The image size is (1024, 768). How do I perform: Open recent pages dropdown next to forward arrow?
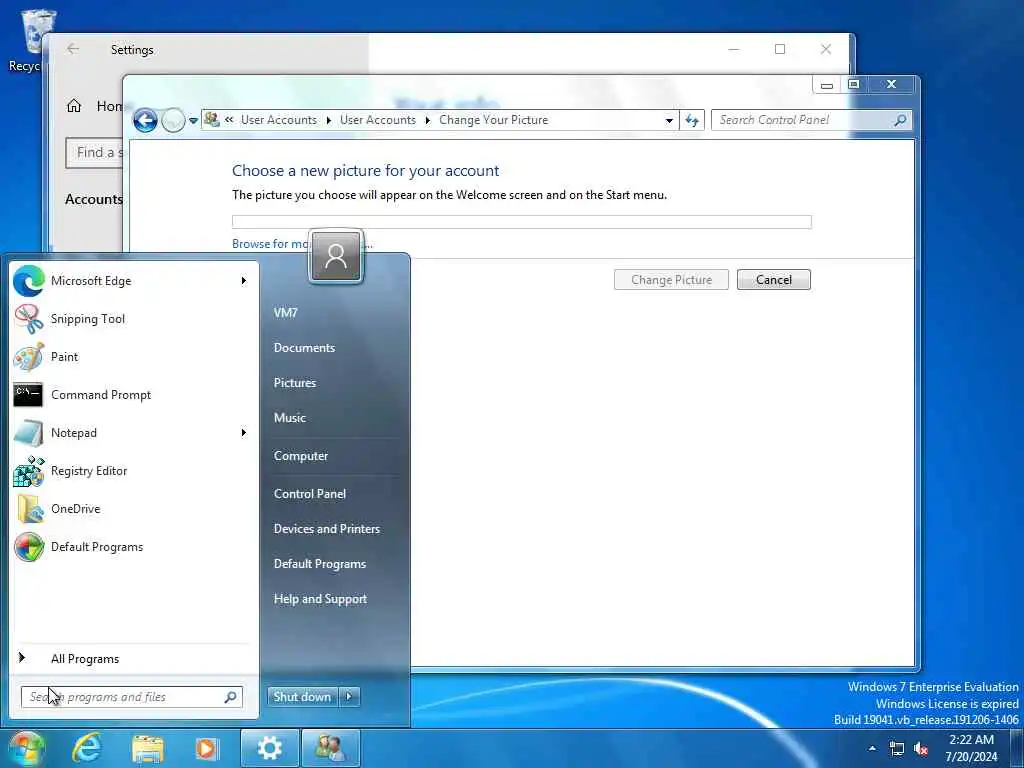(x=193, y=121)
